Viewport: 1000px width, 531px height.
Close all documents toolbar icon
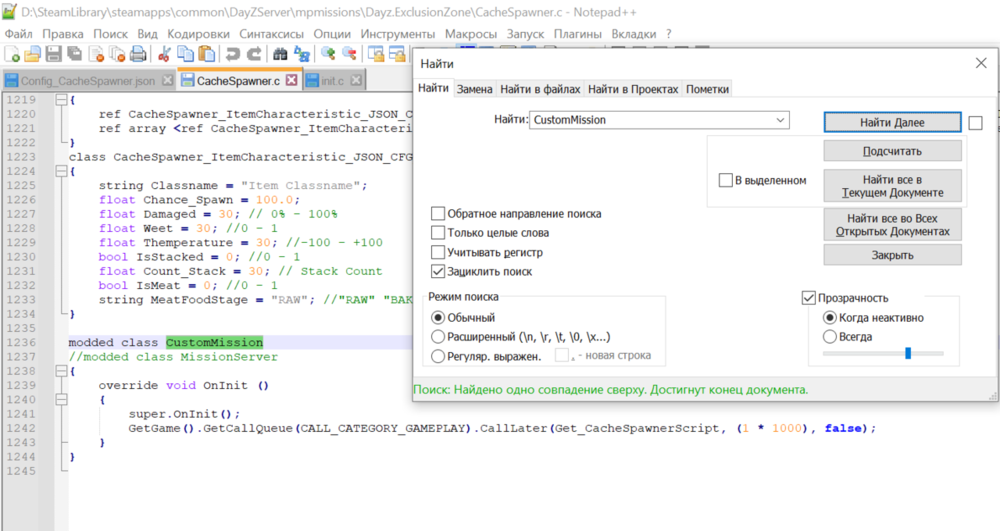(117, 54)
